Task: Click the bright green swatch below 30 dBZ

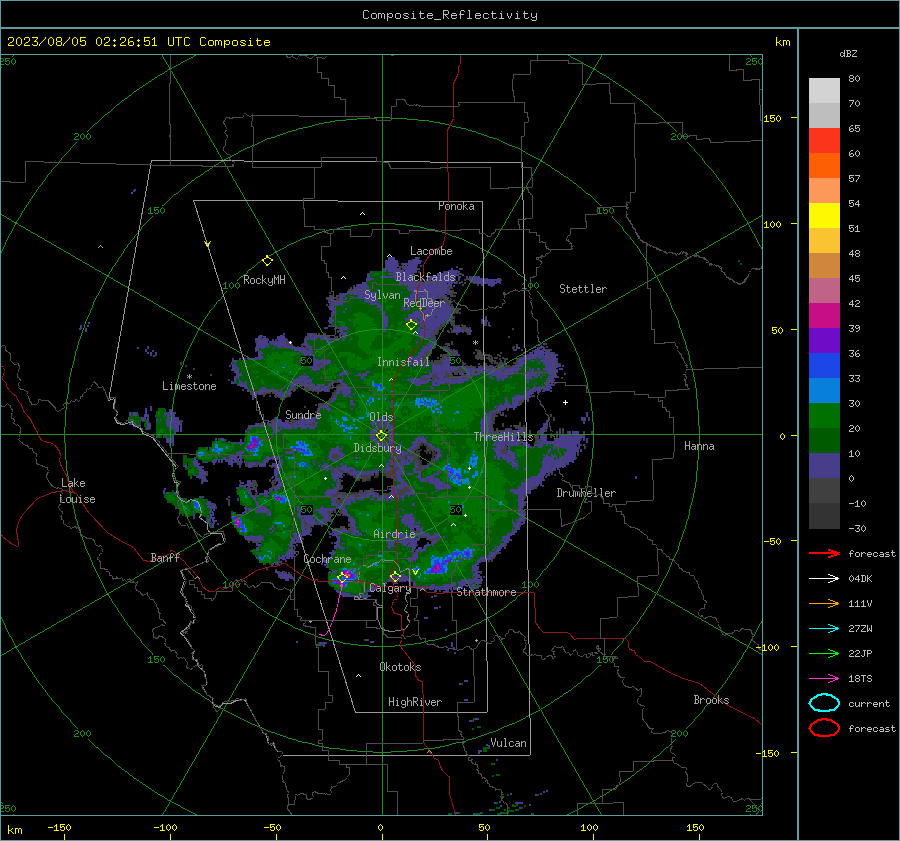Action: (x=824, y=416)
